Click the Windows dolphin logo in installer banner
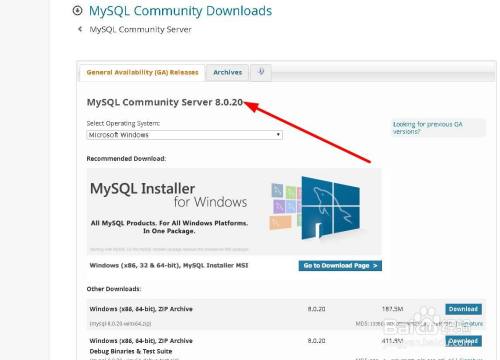 pyautogui.click(x=330, y=207)
